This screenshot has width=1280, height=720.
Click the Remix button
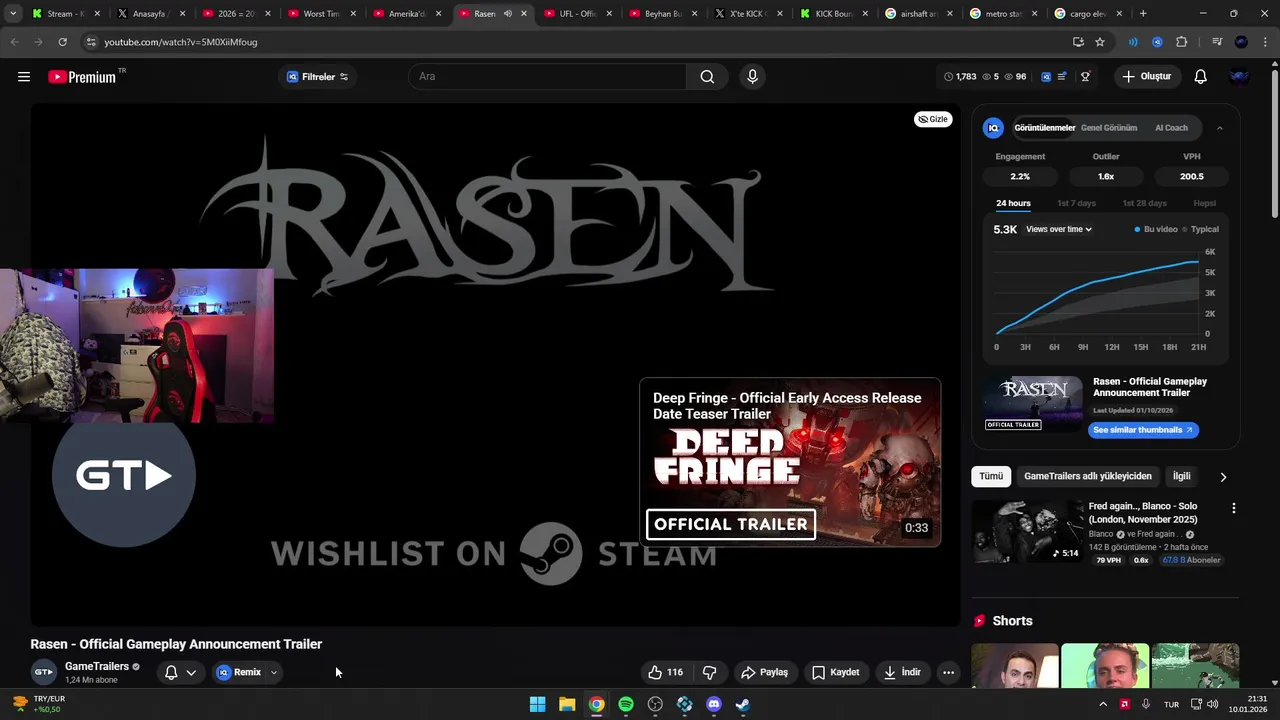(239, 672)
